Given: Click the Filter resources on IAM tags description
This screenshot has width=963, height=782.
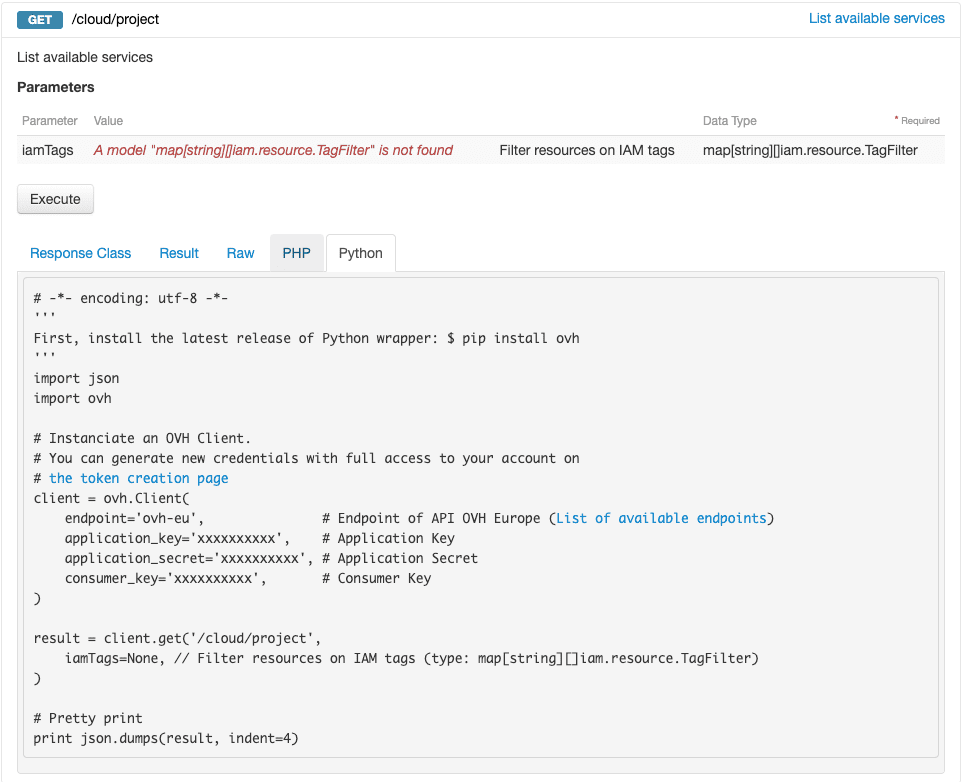Looking at the screenshot, I should pos(587,151).
